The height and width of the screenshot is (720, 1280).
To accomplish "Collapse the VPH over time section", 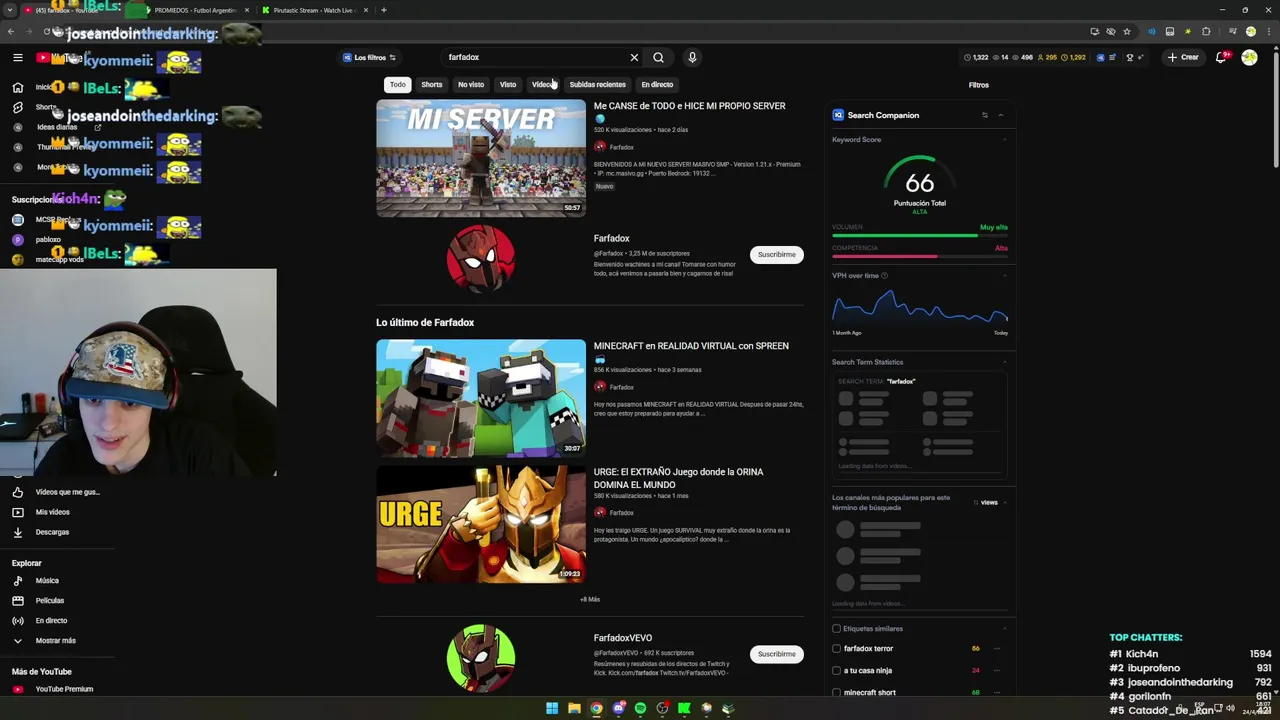I will 1004,276.
